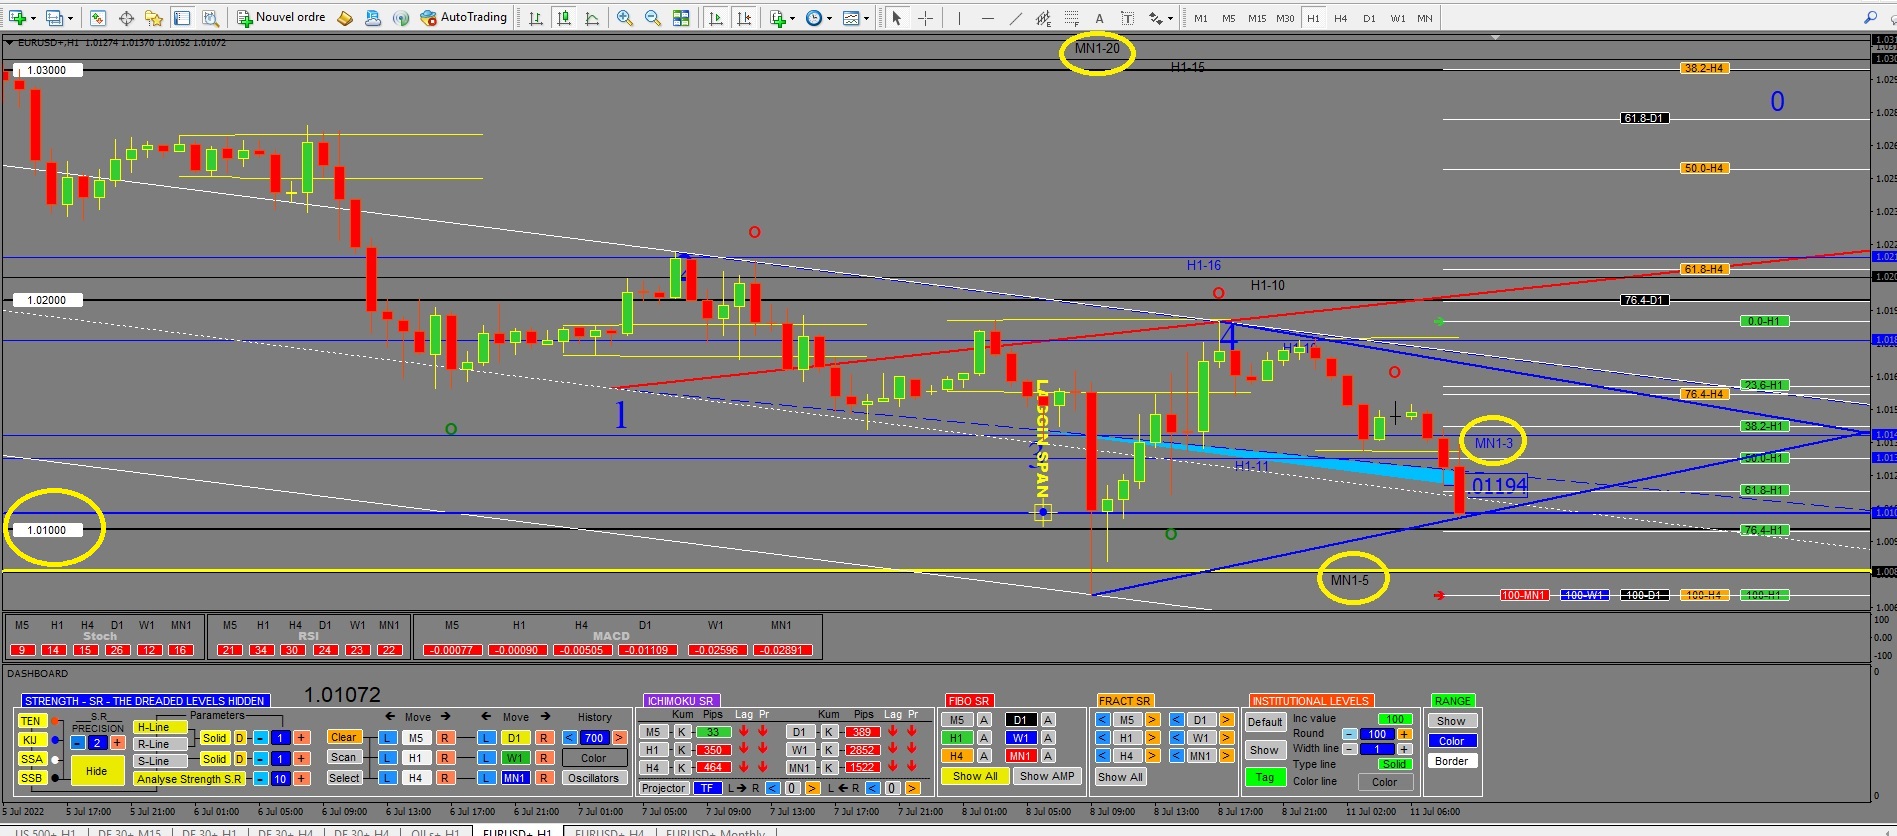Toggle the SSB Ichimoku line
The height and width of the screenshot is (836, 1897).
[x=31, y=778]
